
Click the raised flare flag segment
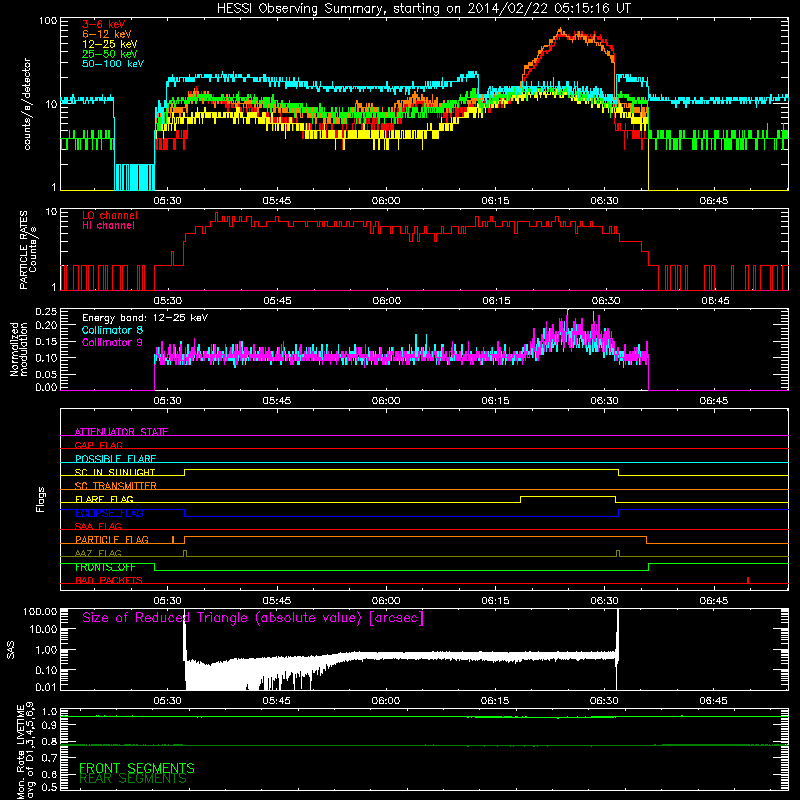pyautogui.click(x=568, y=496)
